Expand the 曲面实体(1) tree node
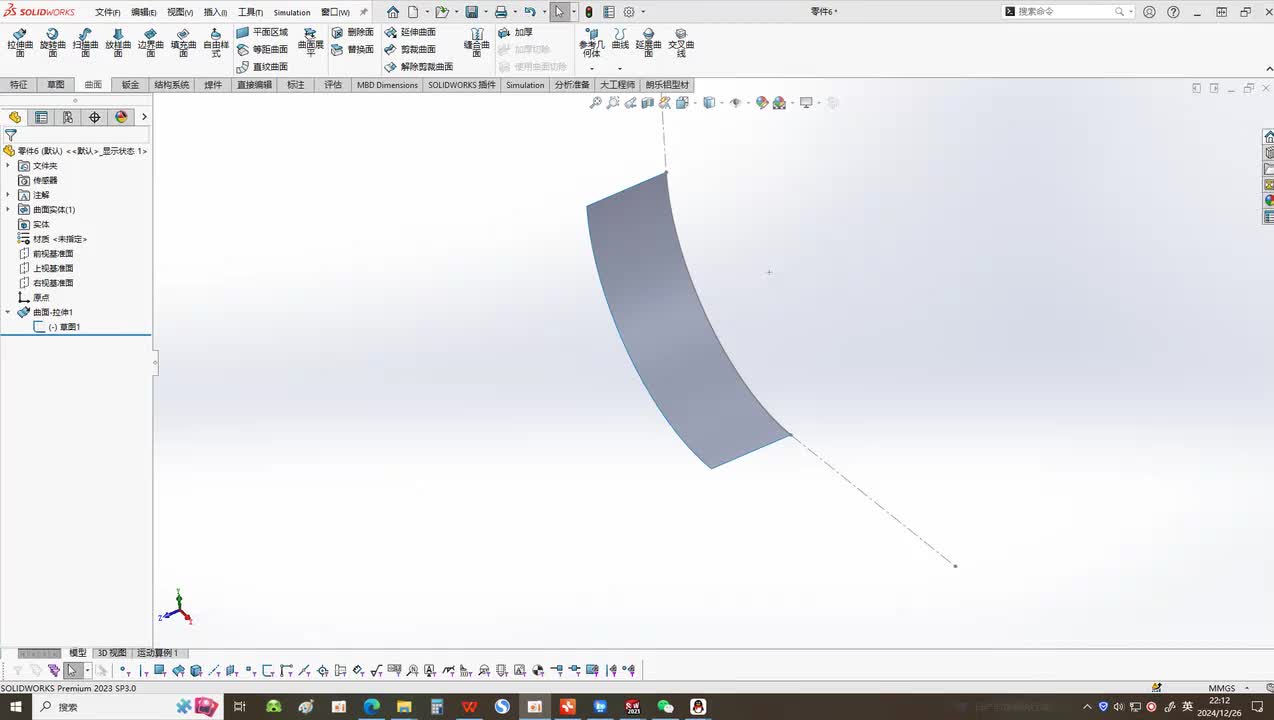 click(x=8, y=209)
